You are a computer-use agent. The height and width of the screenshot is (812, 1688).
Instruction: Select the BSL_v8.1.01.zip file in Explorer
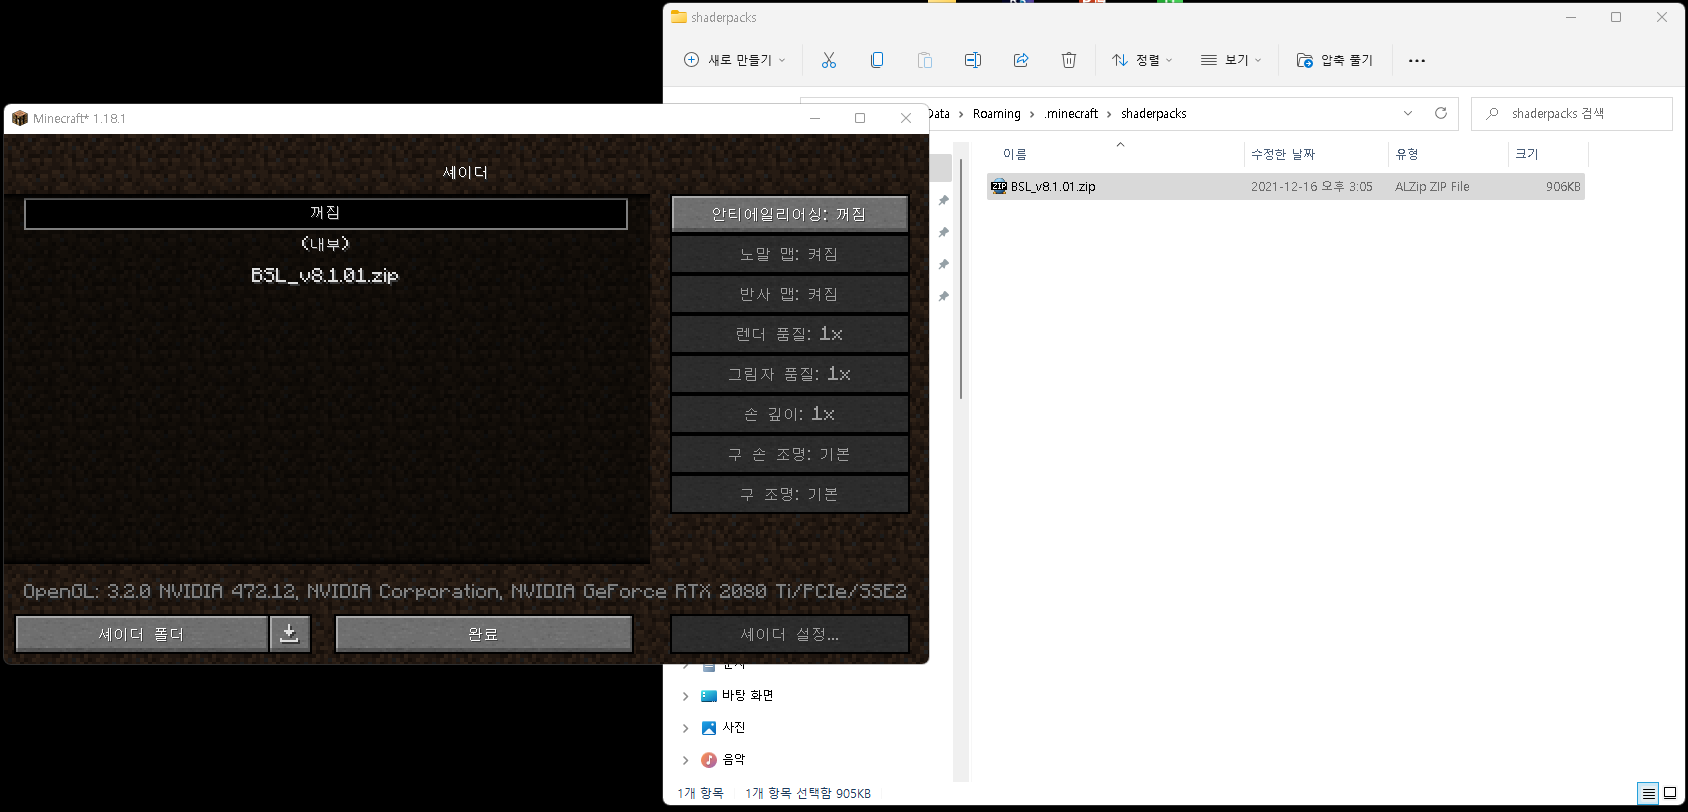click(1286, 186)
